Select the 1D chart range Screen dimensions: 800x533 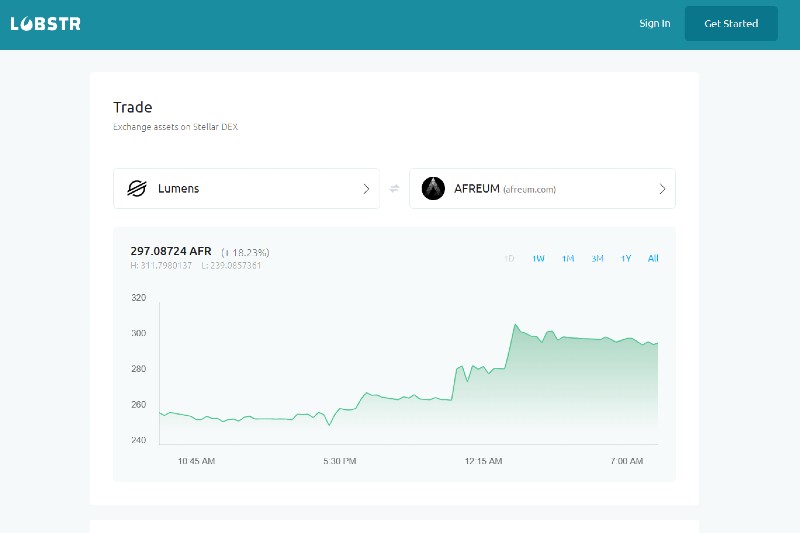[x=509, y=259]
